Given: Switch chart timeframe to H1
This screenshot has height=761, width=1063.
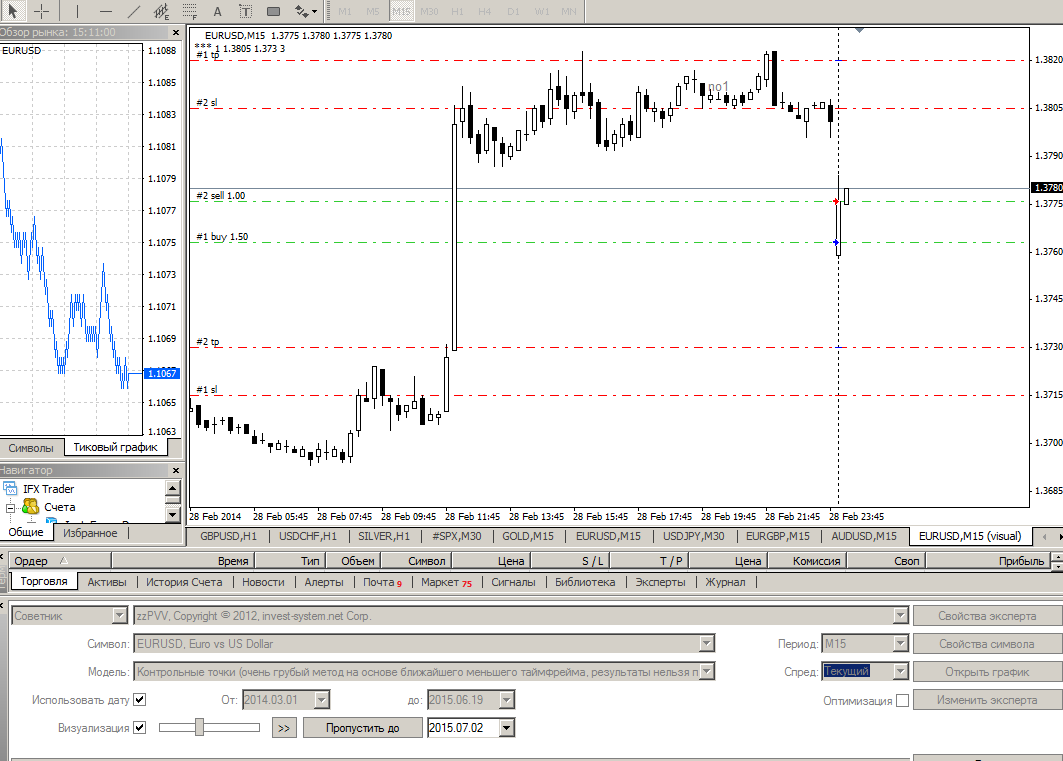Looking at the screenshot, I should coord(458,11).
